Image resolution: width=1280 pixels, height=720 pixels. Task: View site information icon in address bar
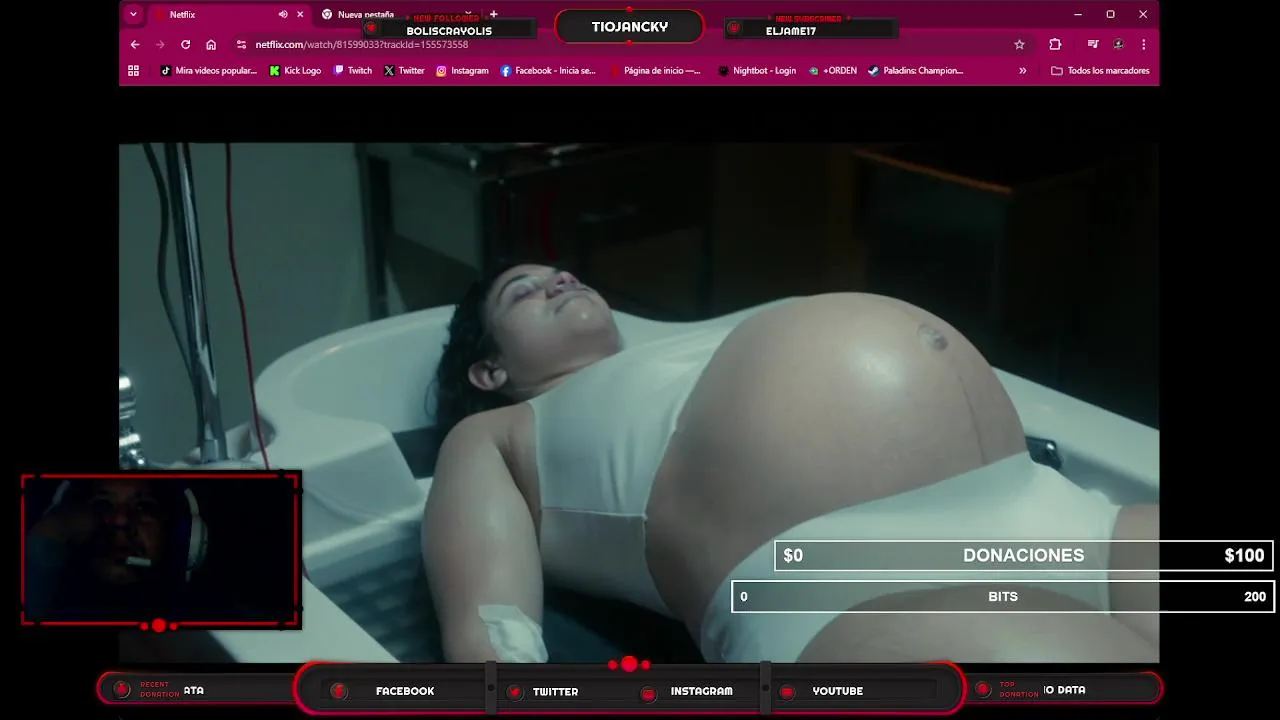[241, 44]
